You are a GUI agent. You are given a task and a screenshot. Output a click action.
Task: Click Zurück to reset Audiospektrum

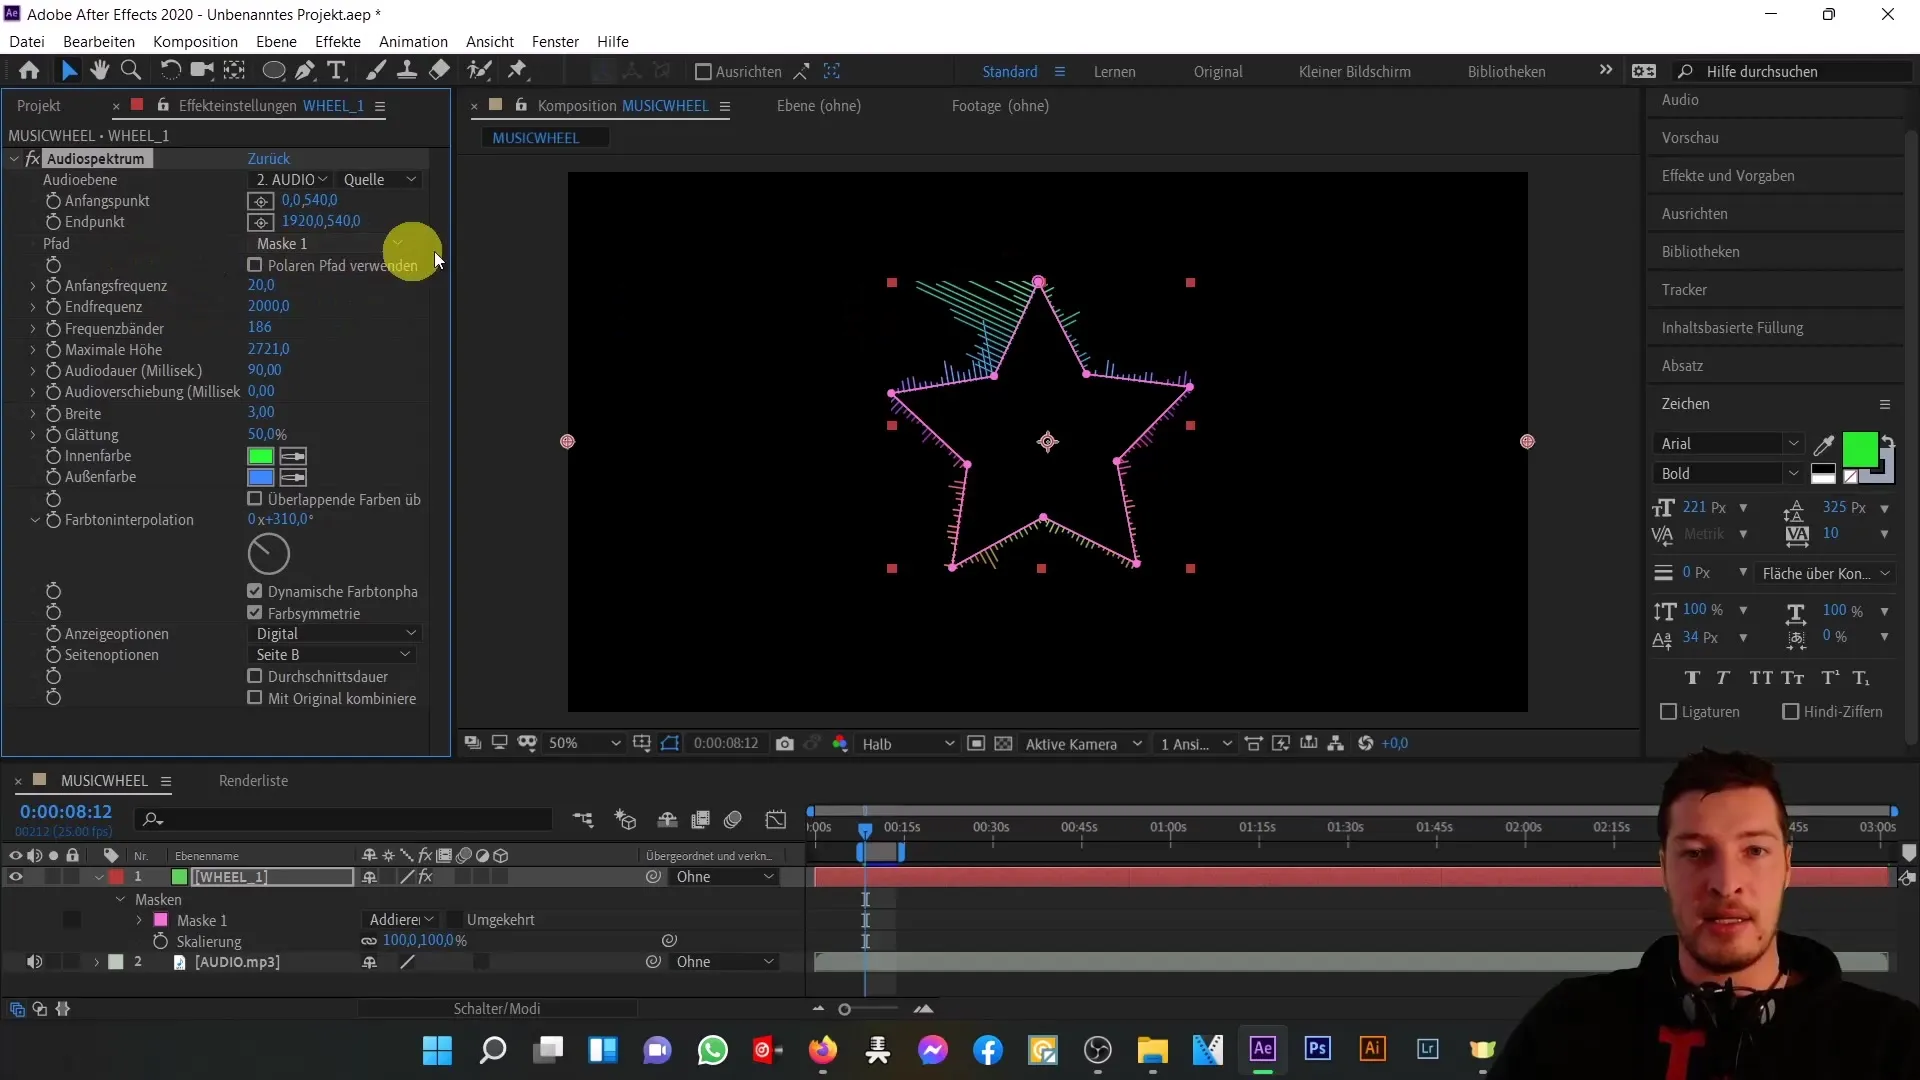pyautogui.click(x=269, y=159)
